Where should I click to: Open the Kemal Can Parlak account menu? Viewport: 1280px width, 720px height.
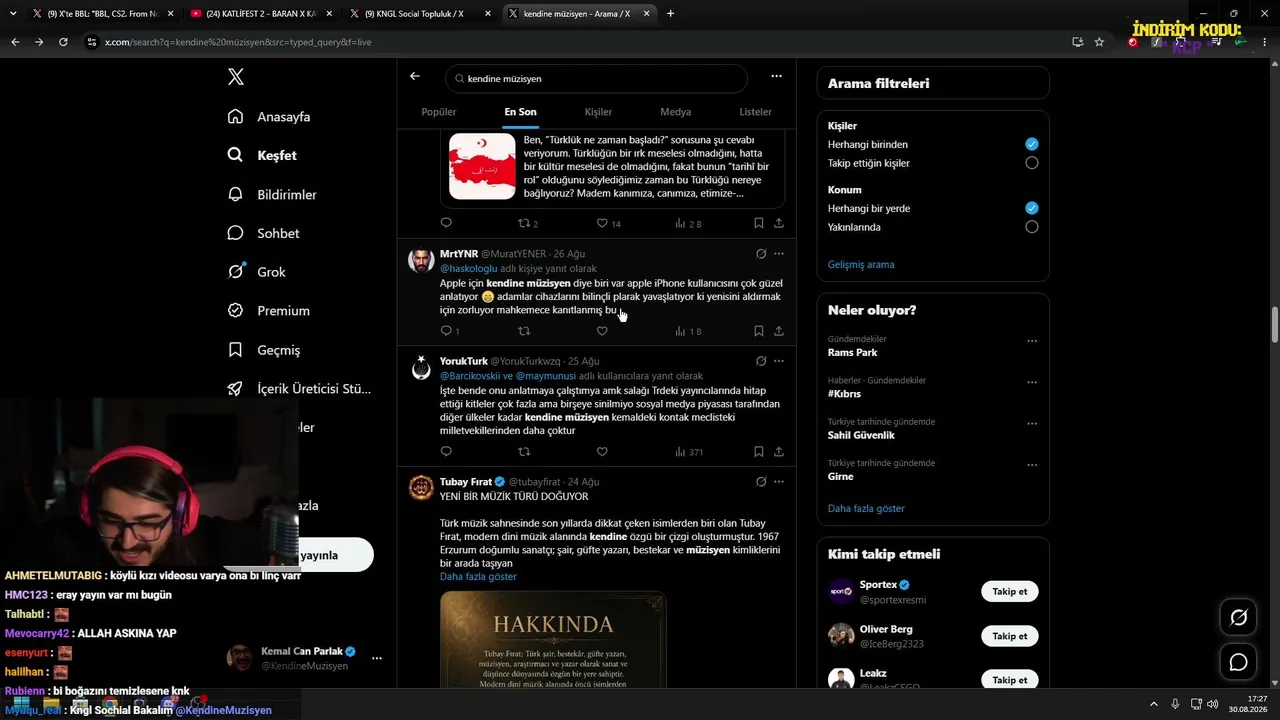coord(377,658)
